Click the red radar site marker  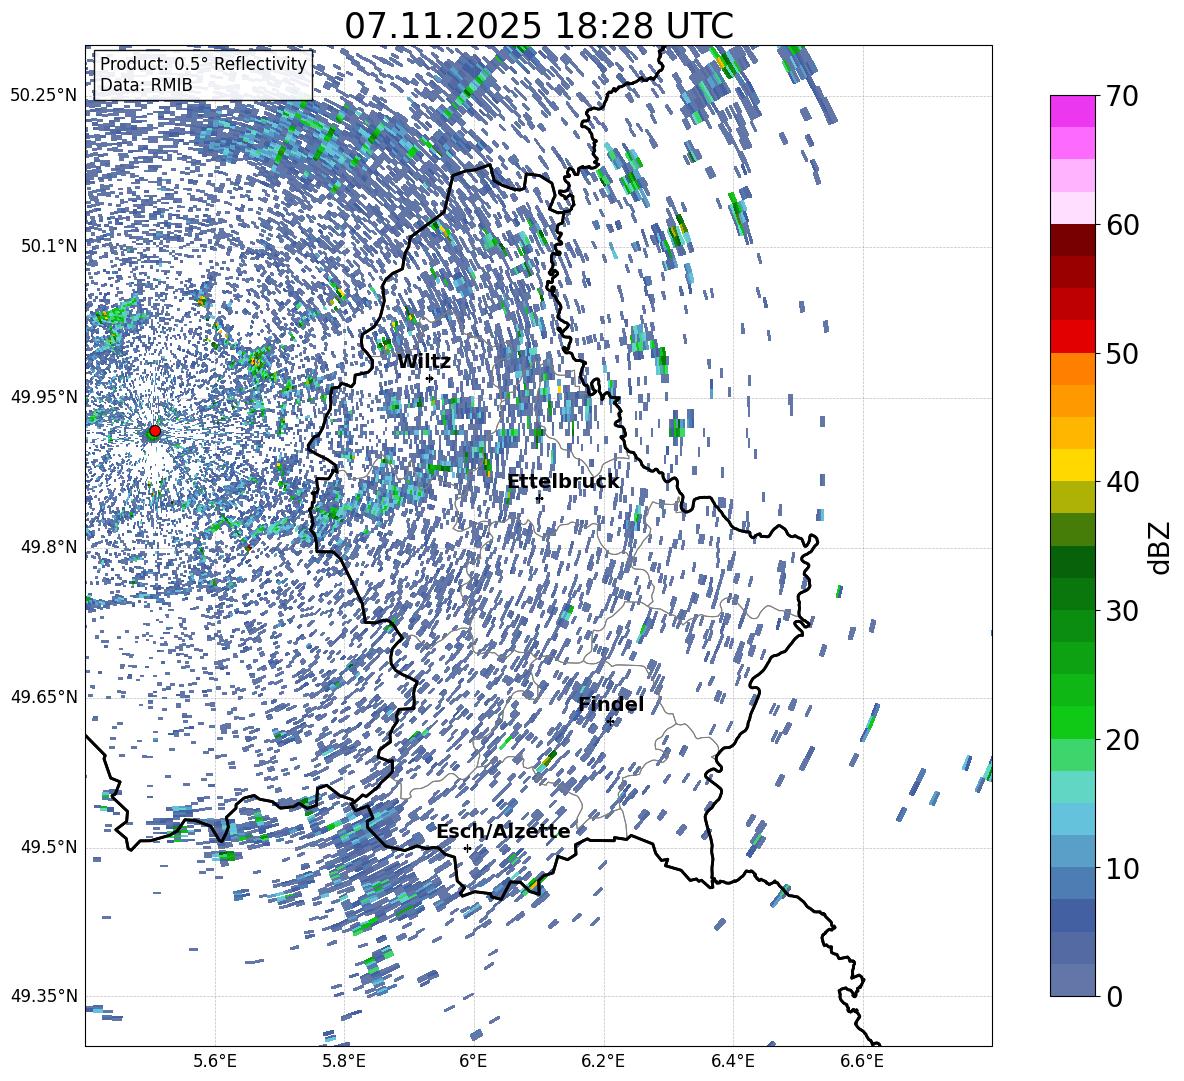[x=155, y=431]
